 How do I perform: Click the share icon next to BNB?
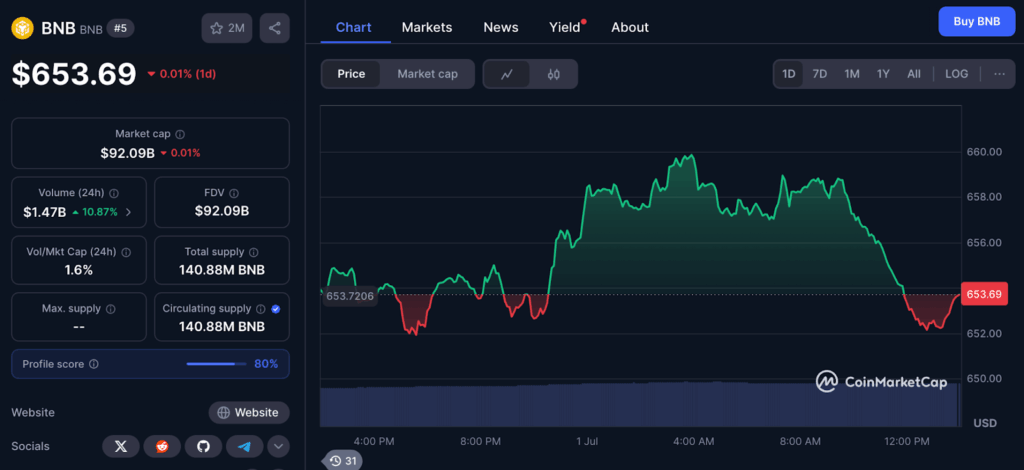point(274,28)
